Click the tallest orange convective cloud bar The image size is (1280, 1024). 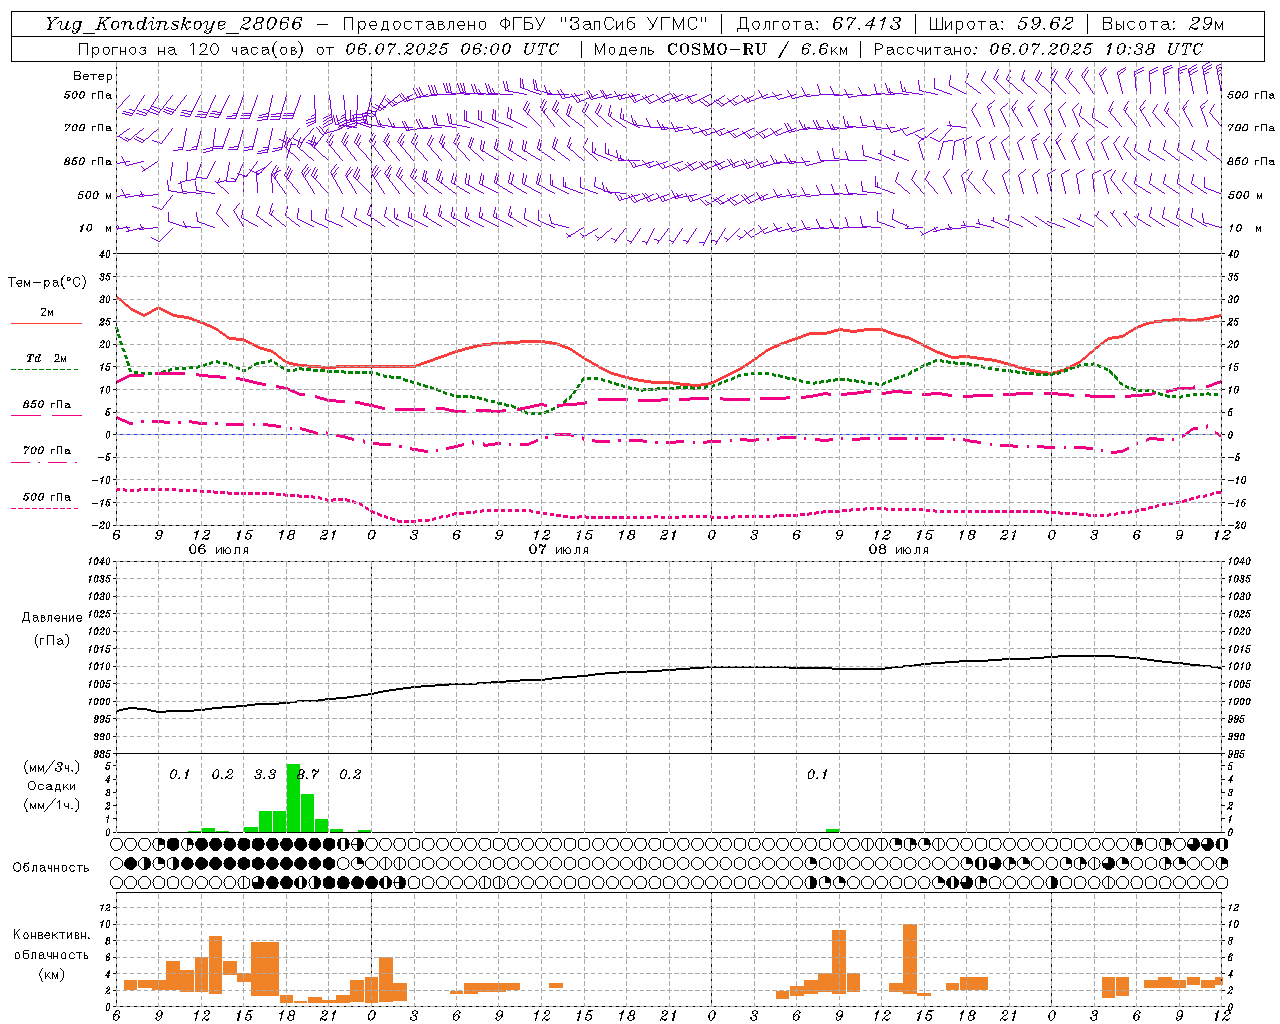[x=910, y=958]
